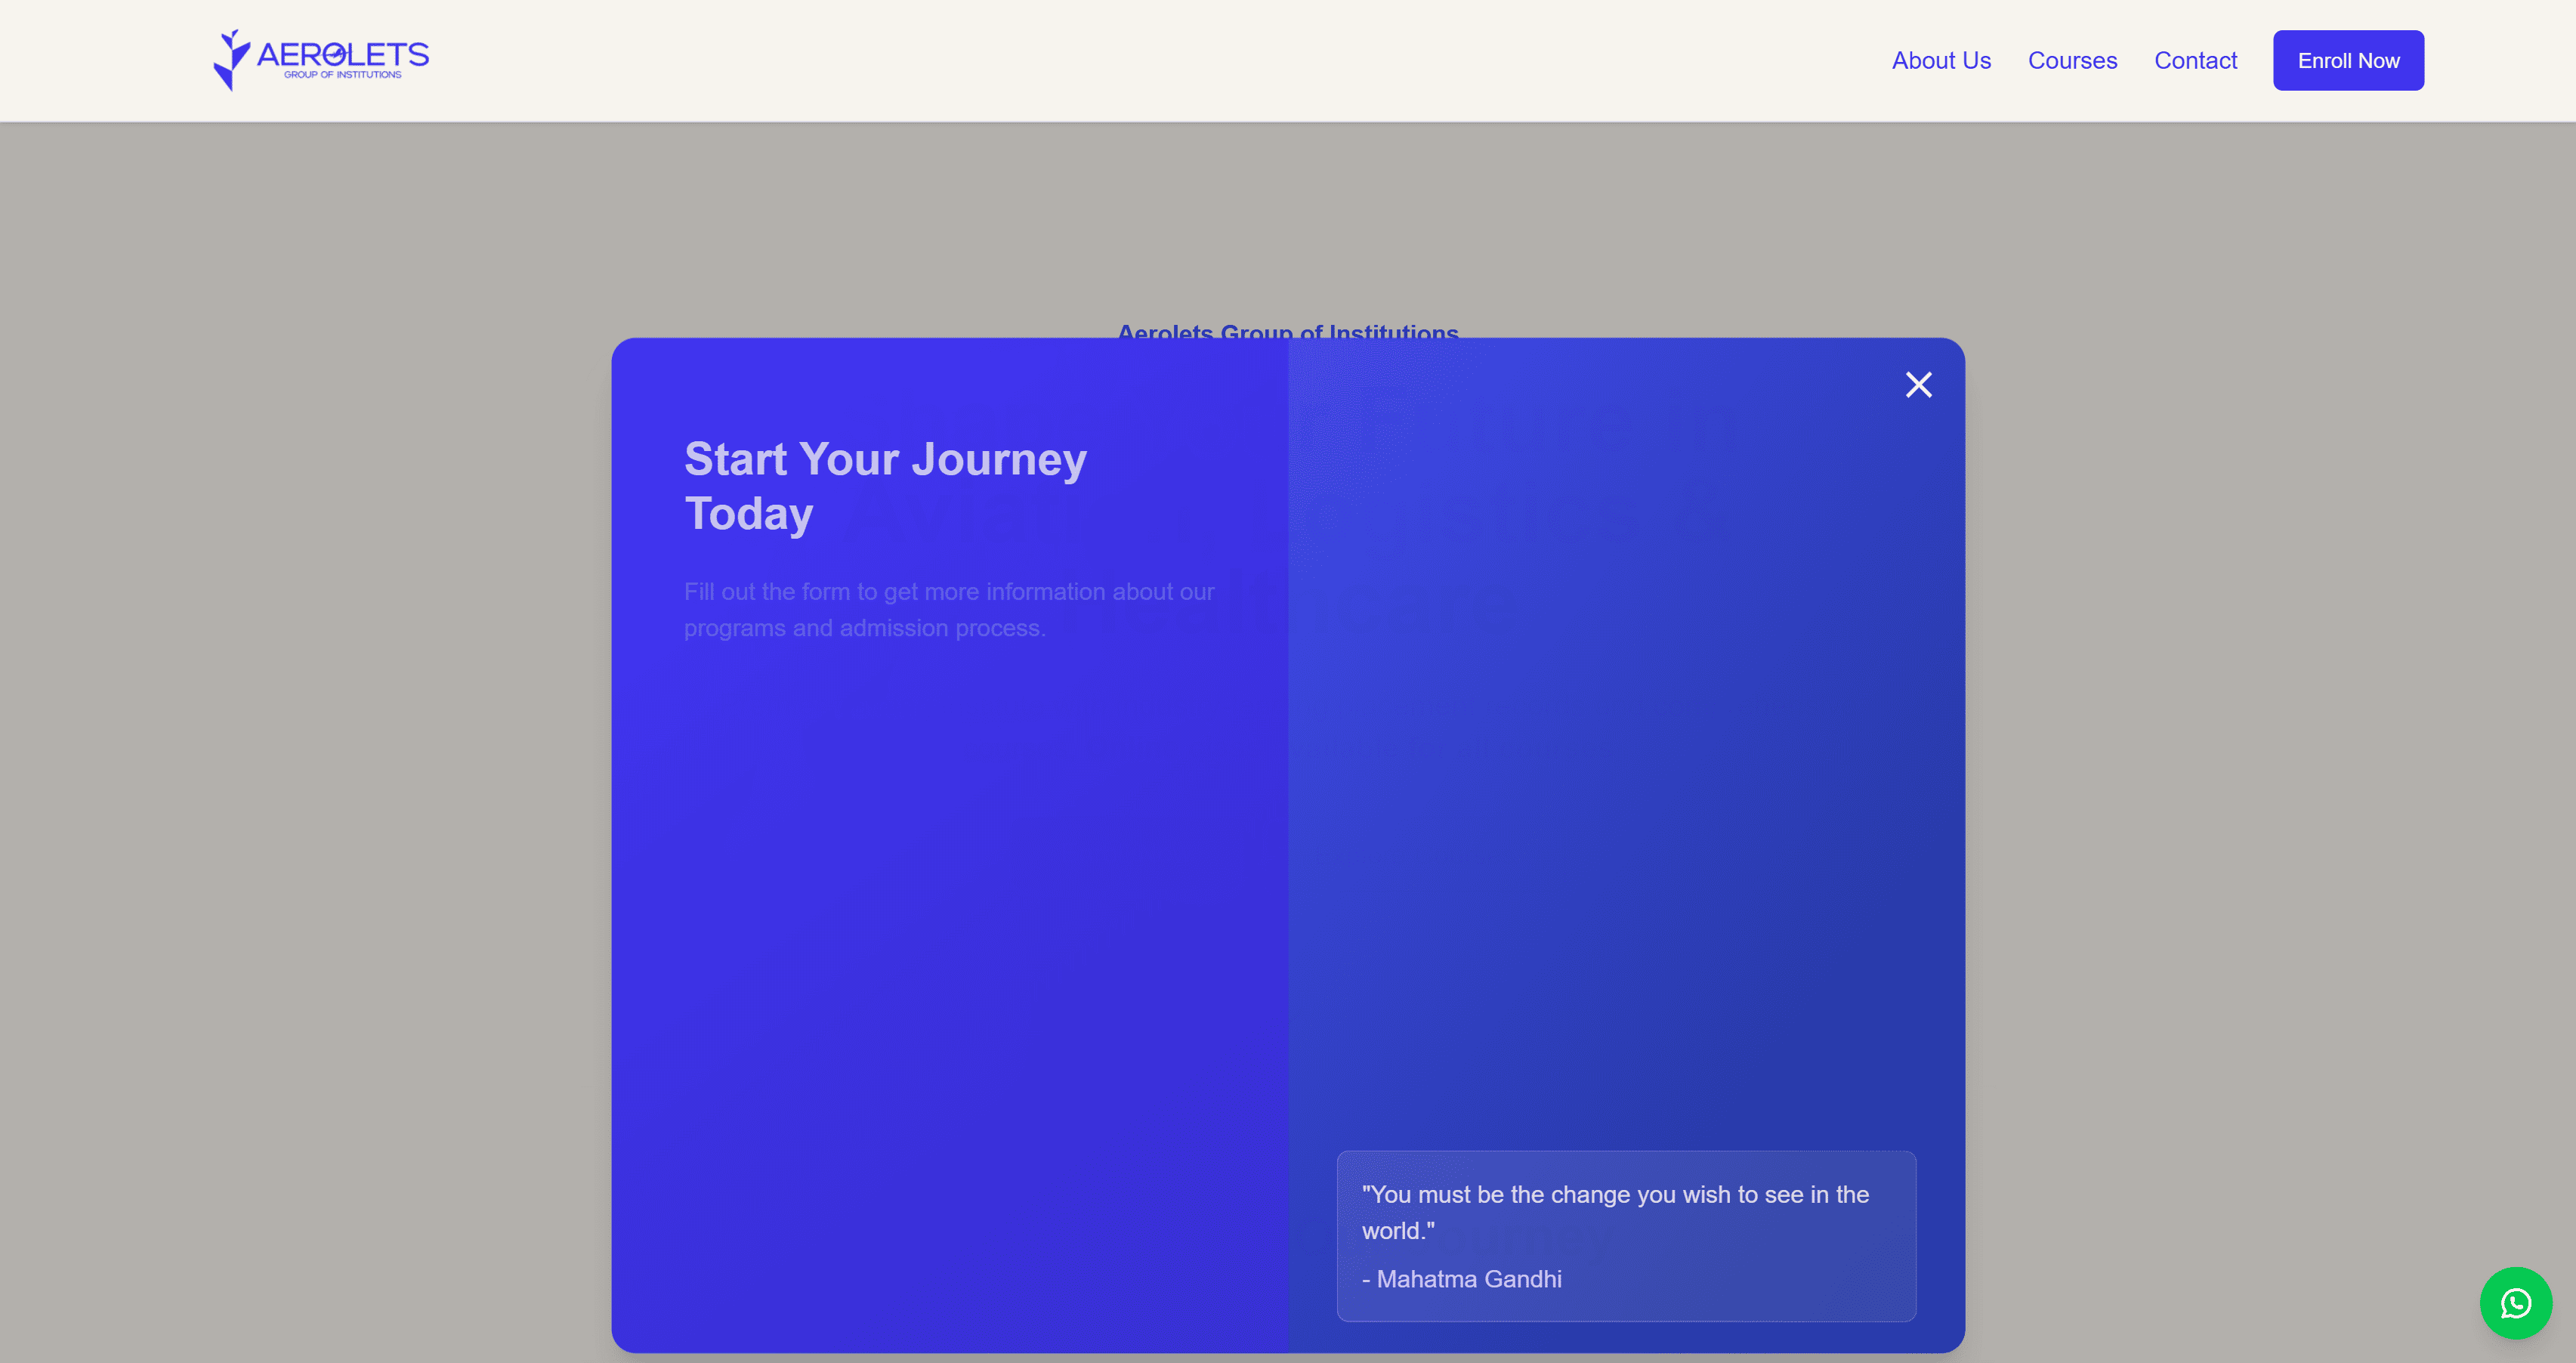Click the Mahatma Gandhi quote card

click(x=1626, y=1236)
